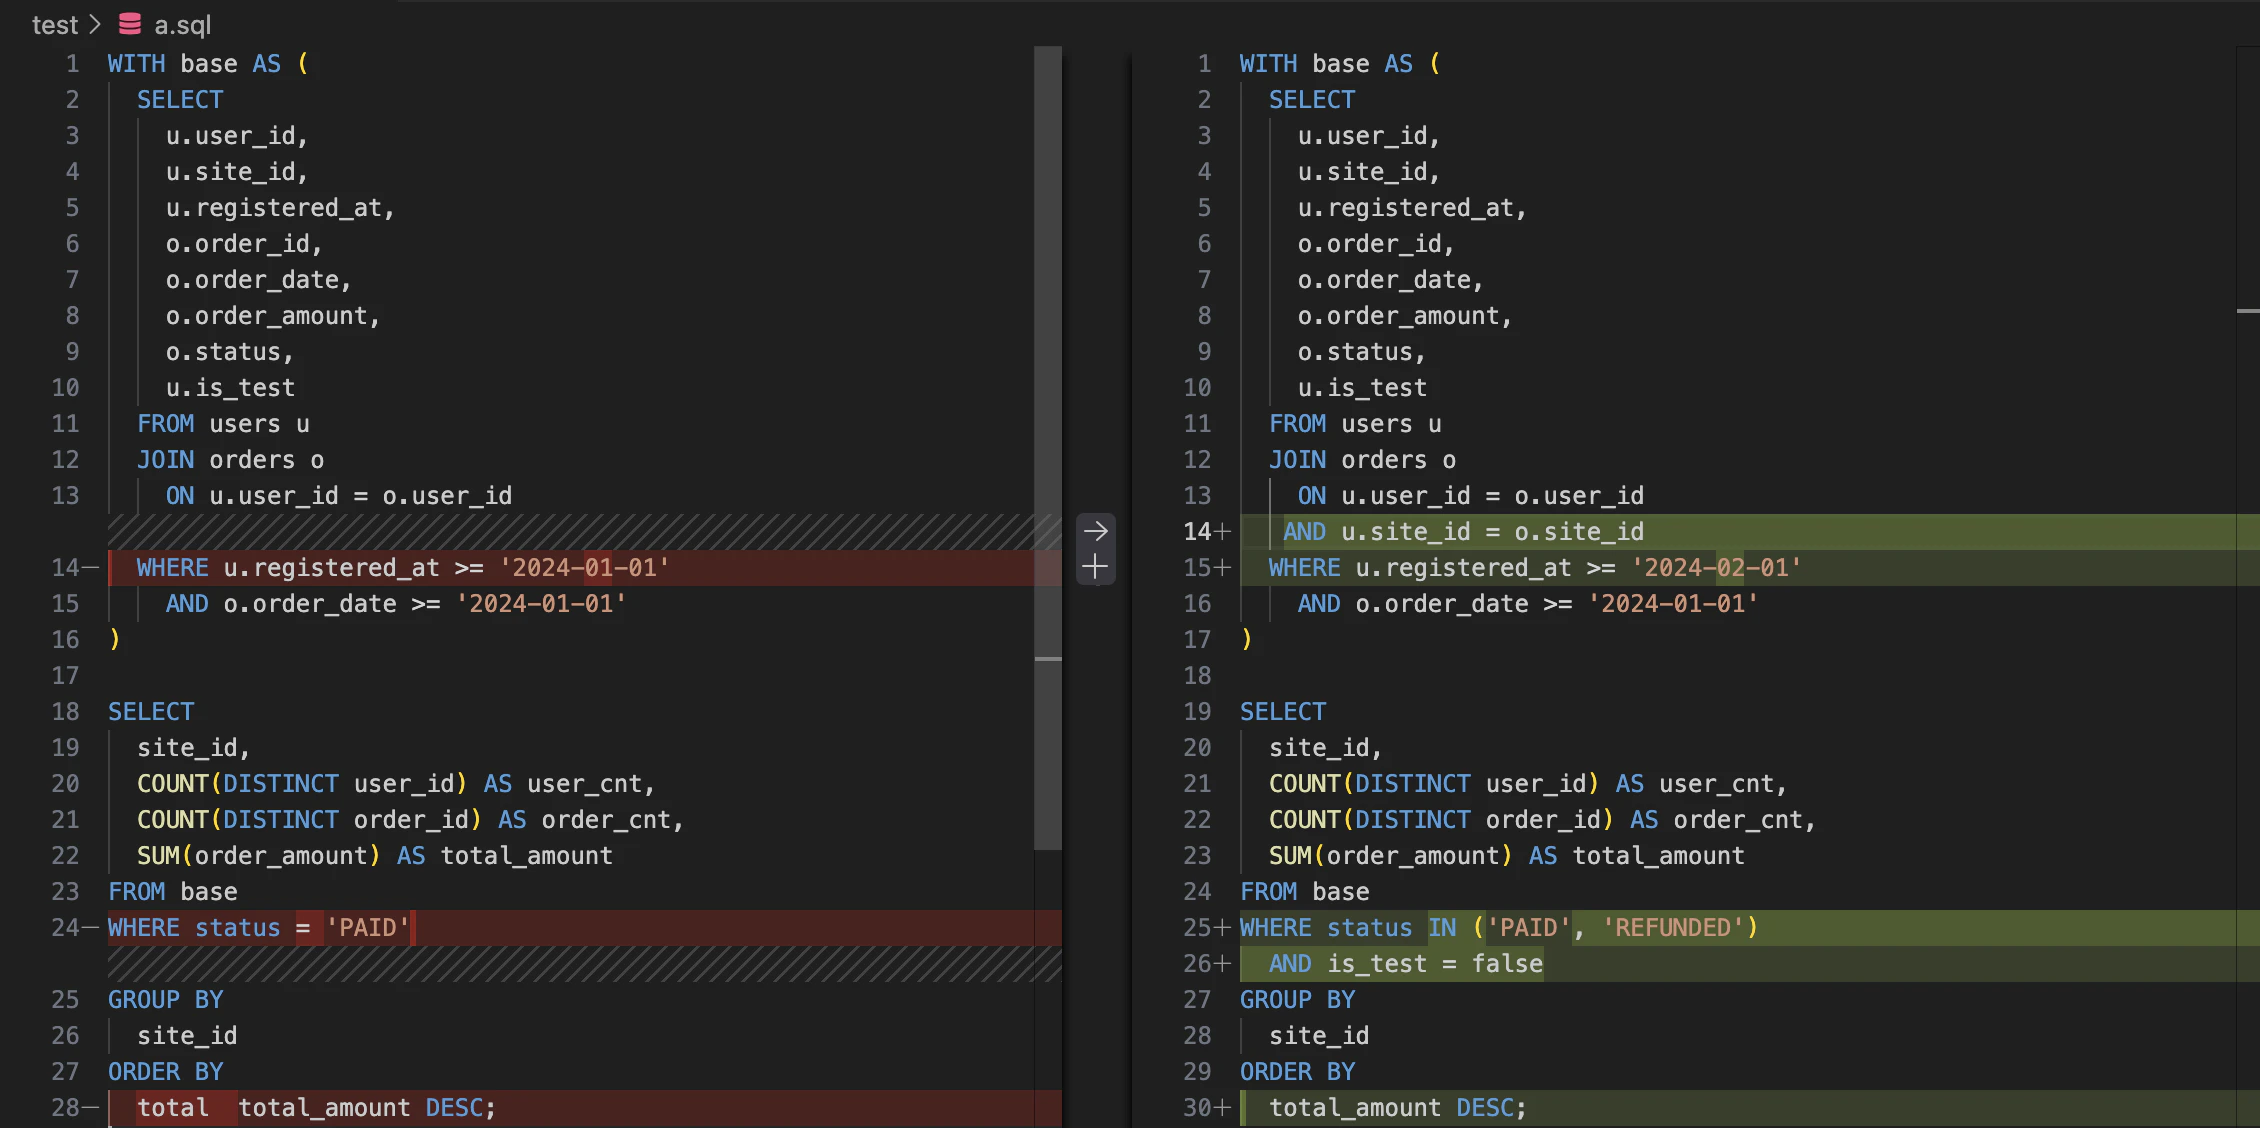The width and height of the screenshot is (2260, 1128).
Task: Click the 'REFUNDED' string in right pane
Action: (1672, 928)
